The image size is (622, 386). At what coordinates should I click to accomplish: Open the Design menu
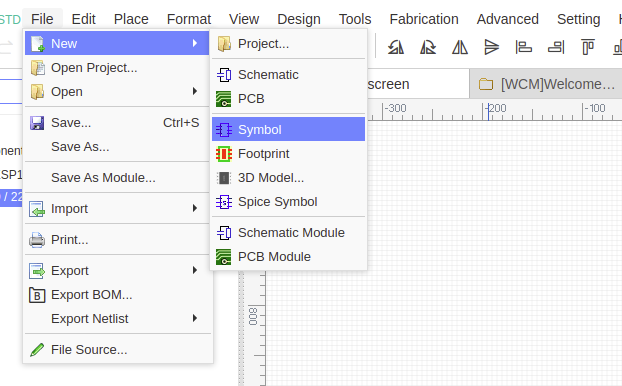click(x=299, y=19)
